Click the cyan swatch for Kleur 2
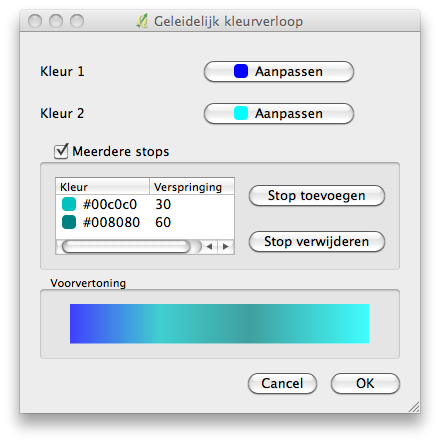 coord(241,113)
